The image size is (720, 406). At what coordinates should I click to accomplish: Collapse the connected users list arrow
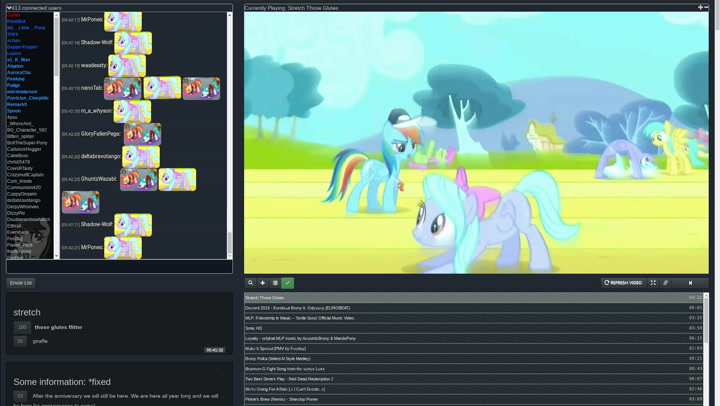[9, 8]
